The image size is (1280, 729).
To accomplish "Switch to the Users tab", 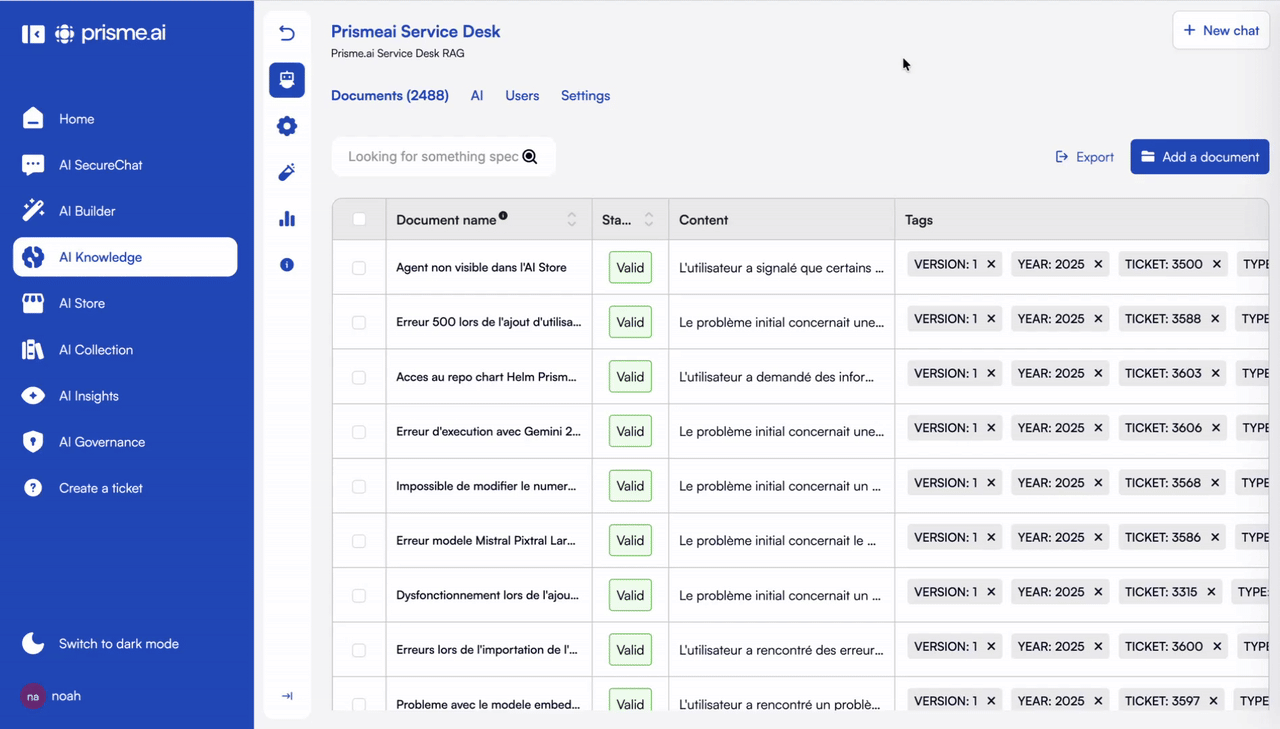I will 522,95.
